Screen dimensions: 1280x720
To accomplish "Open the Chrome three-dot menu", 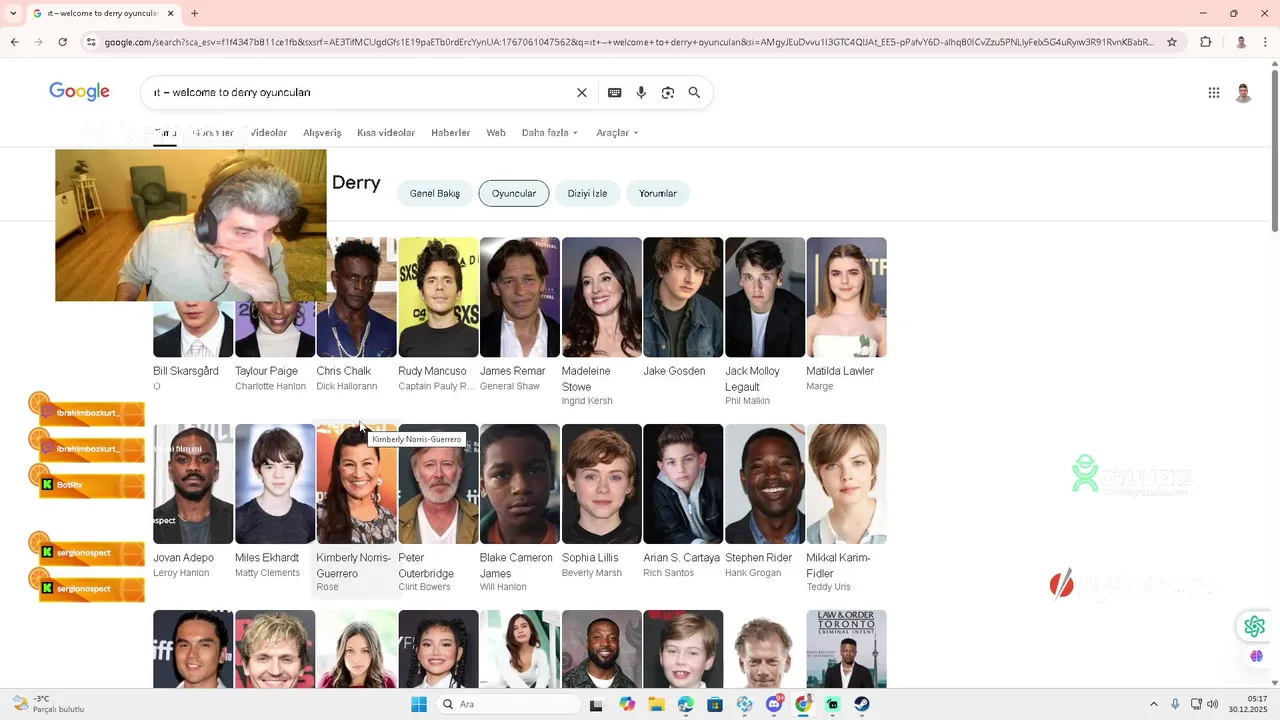I will (1266, 42).
